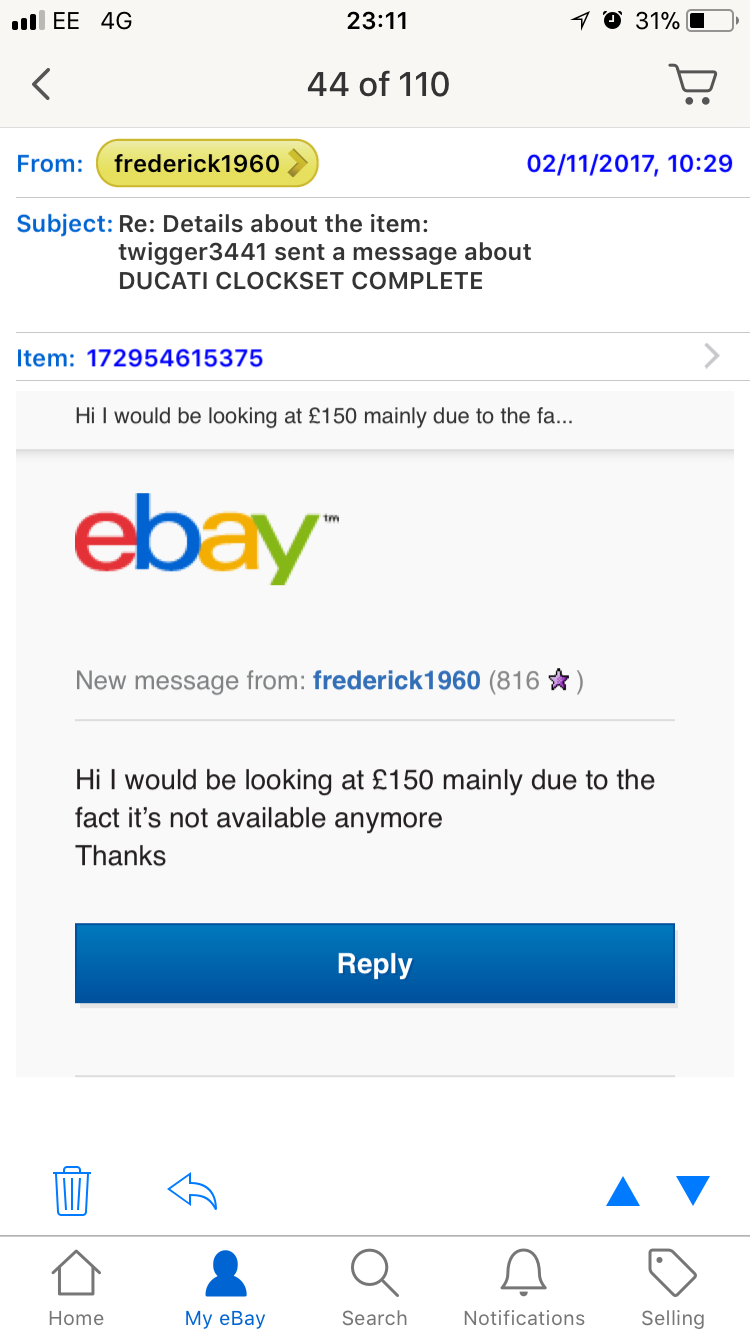
Task: Tap the blue Reply button
Action: click(x=375, y=963)
